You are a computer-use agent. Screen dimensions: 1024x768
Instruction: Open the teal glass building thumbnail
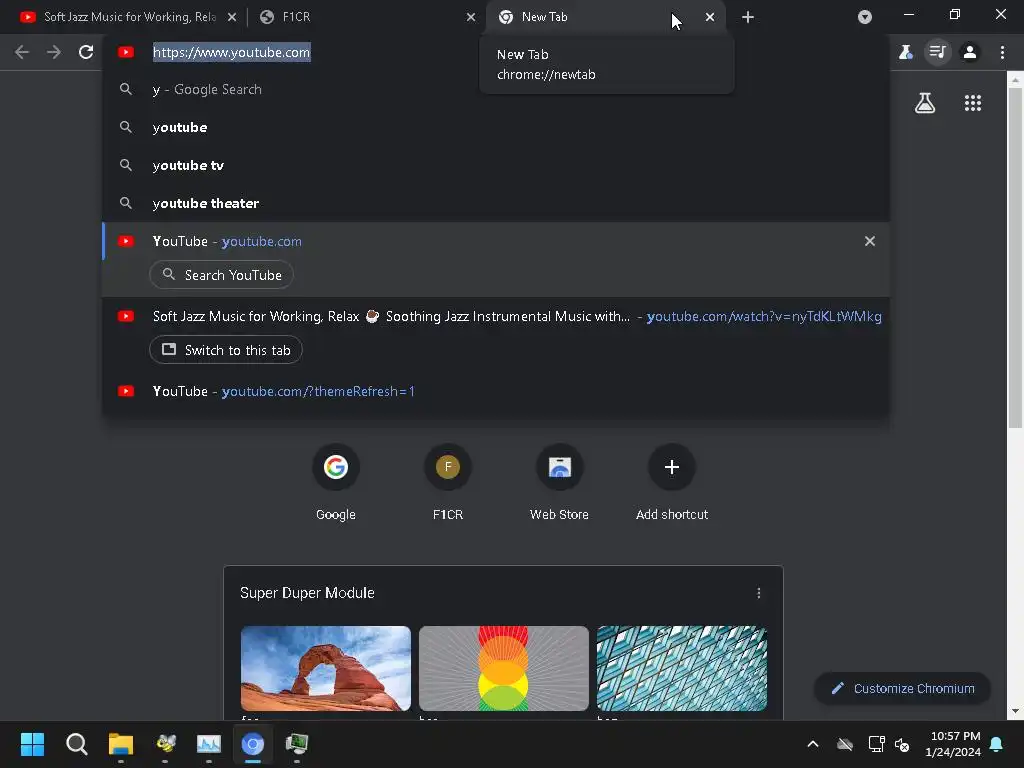pos(682,669)
